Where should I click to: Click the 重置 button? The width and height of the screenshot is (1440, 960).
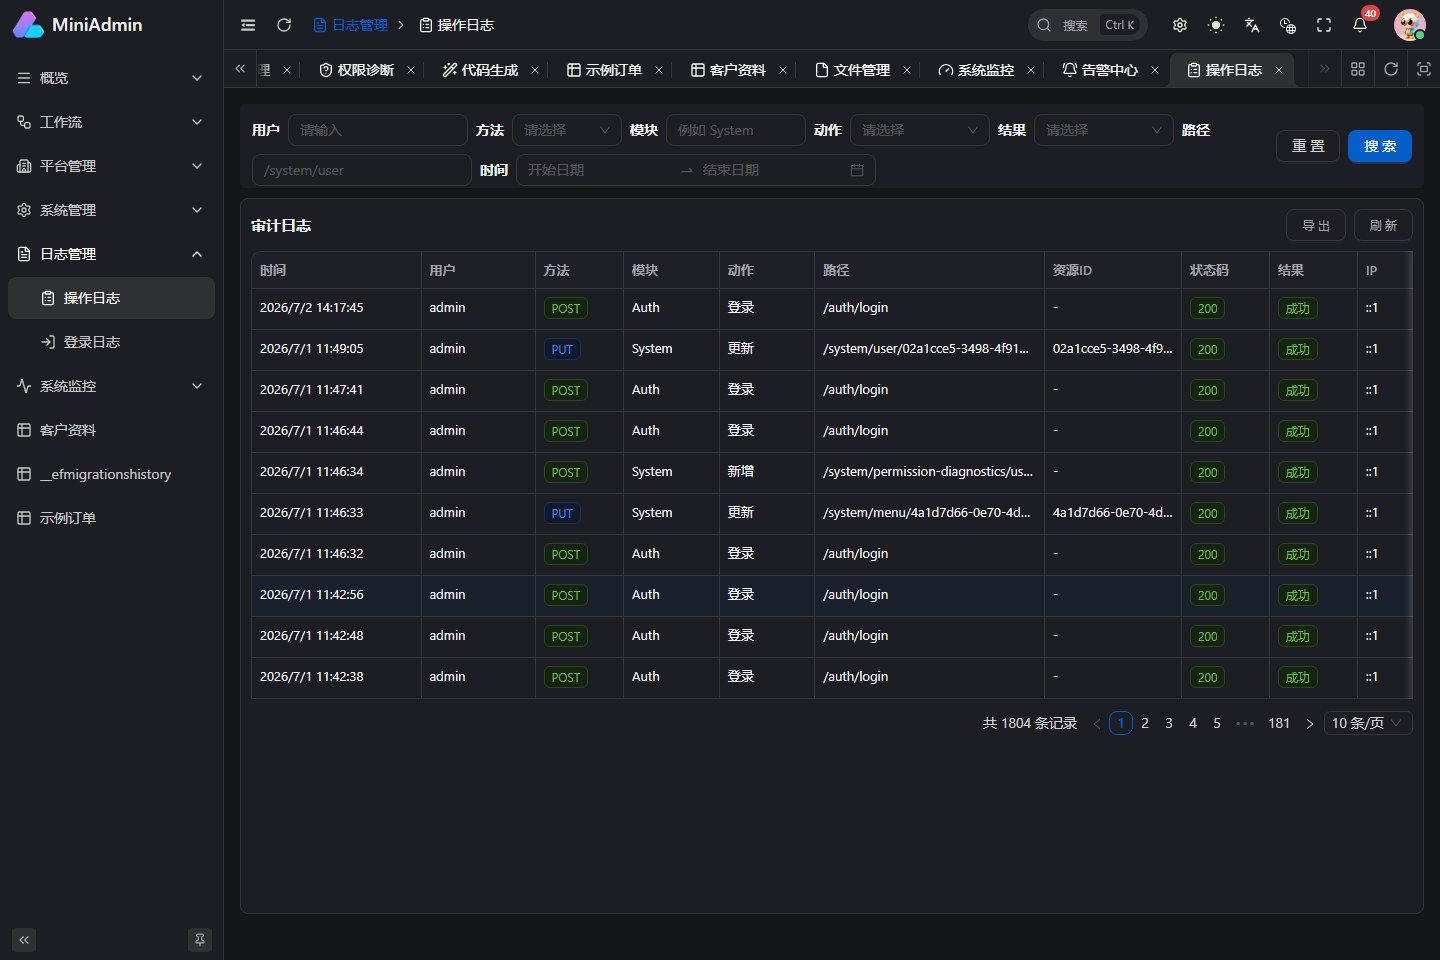(x=1308, y=146)
